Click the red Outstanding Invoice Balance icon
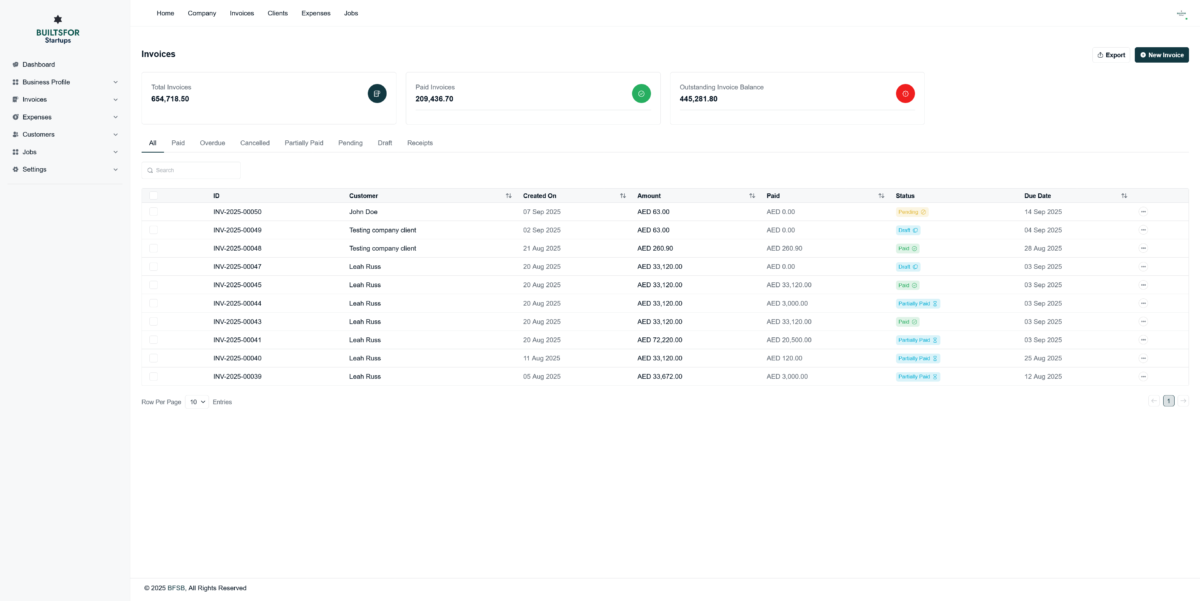The image size is (1200, 601). coord(905,93)
